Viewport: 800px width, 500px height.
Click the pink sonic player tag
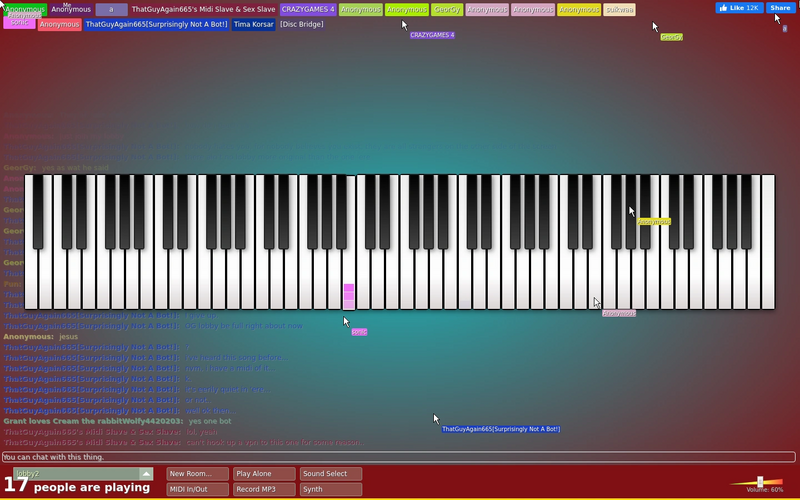[19, 22]
